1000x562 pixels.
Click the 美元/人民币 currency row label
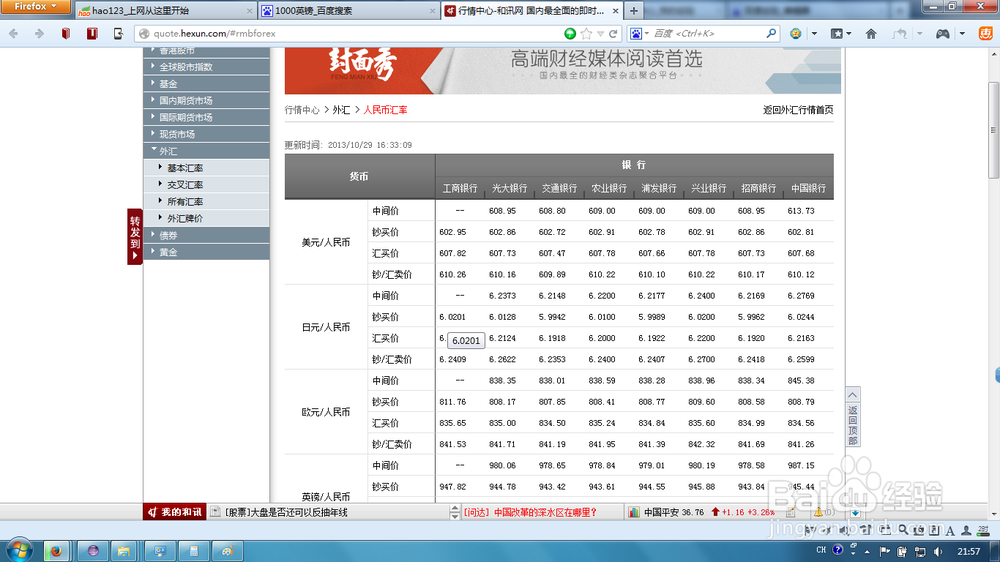pos(326,242)
